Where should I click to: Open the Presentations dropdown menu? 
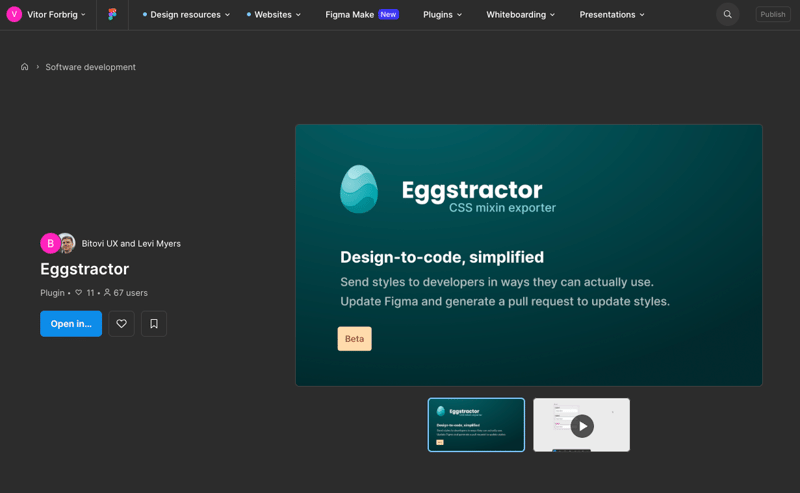[x=612, y=15]
